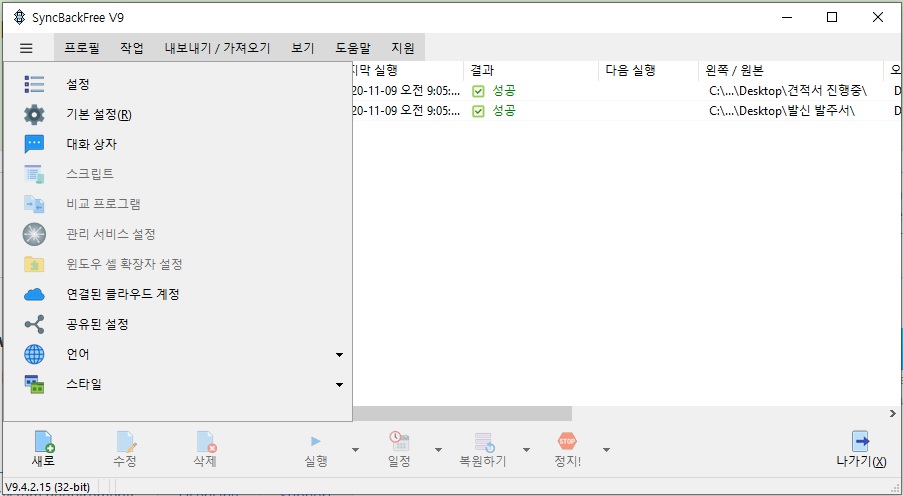Choose the 대화 상자 label
This screenshot has width=903, height=496.
[92, 144]
